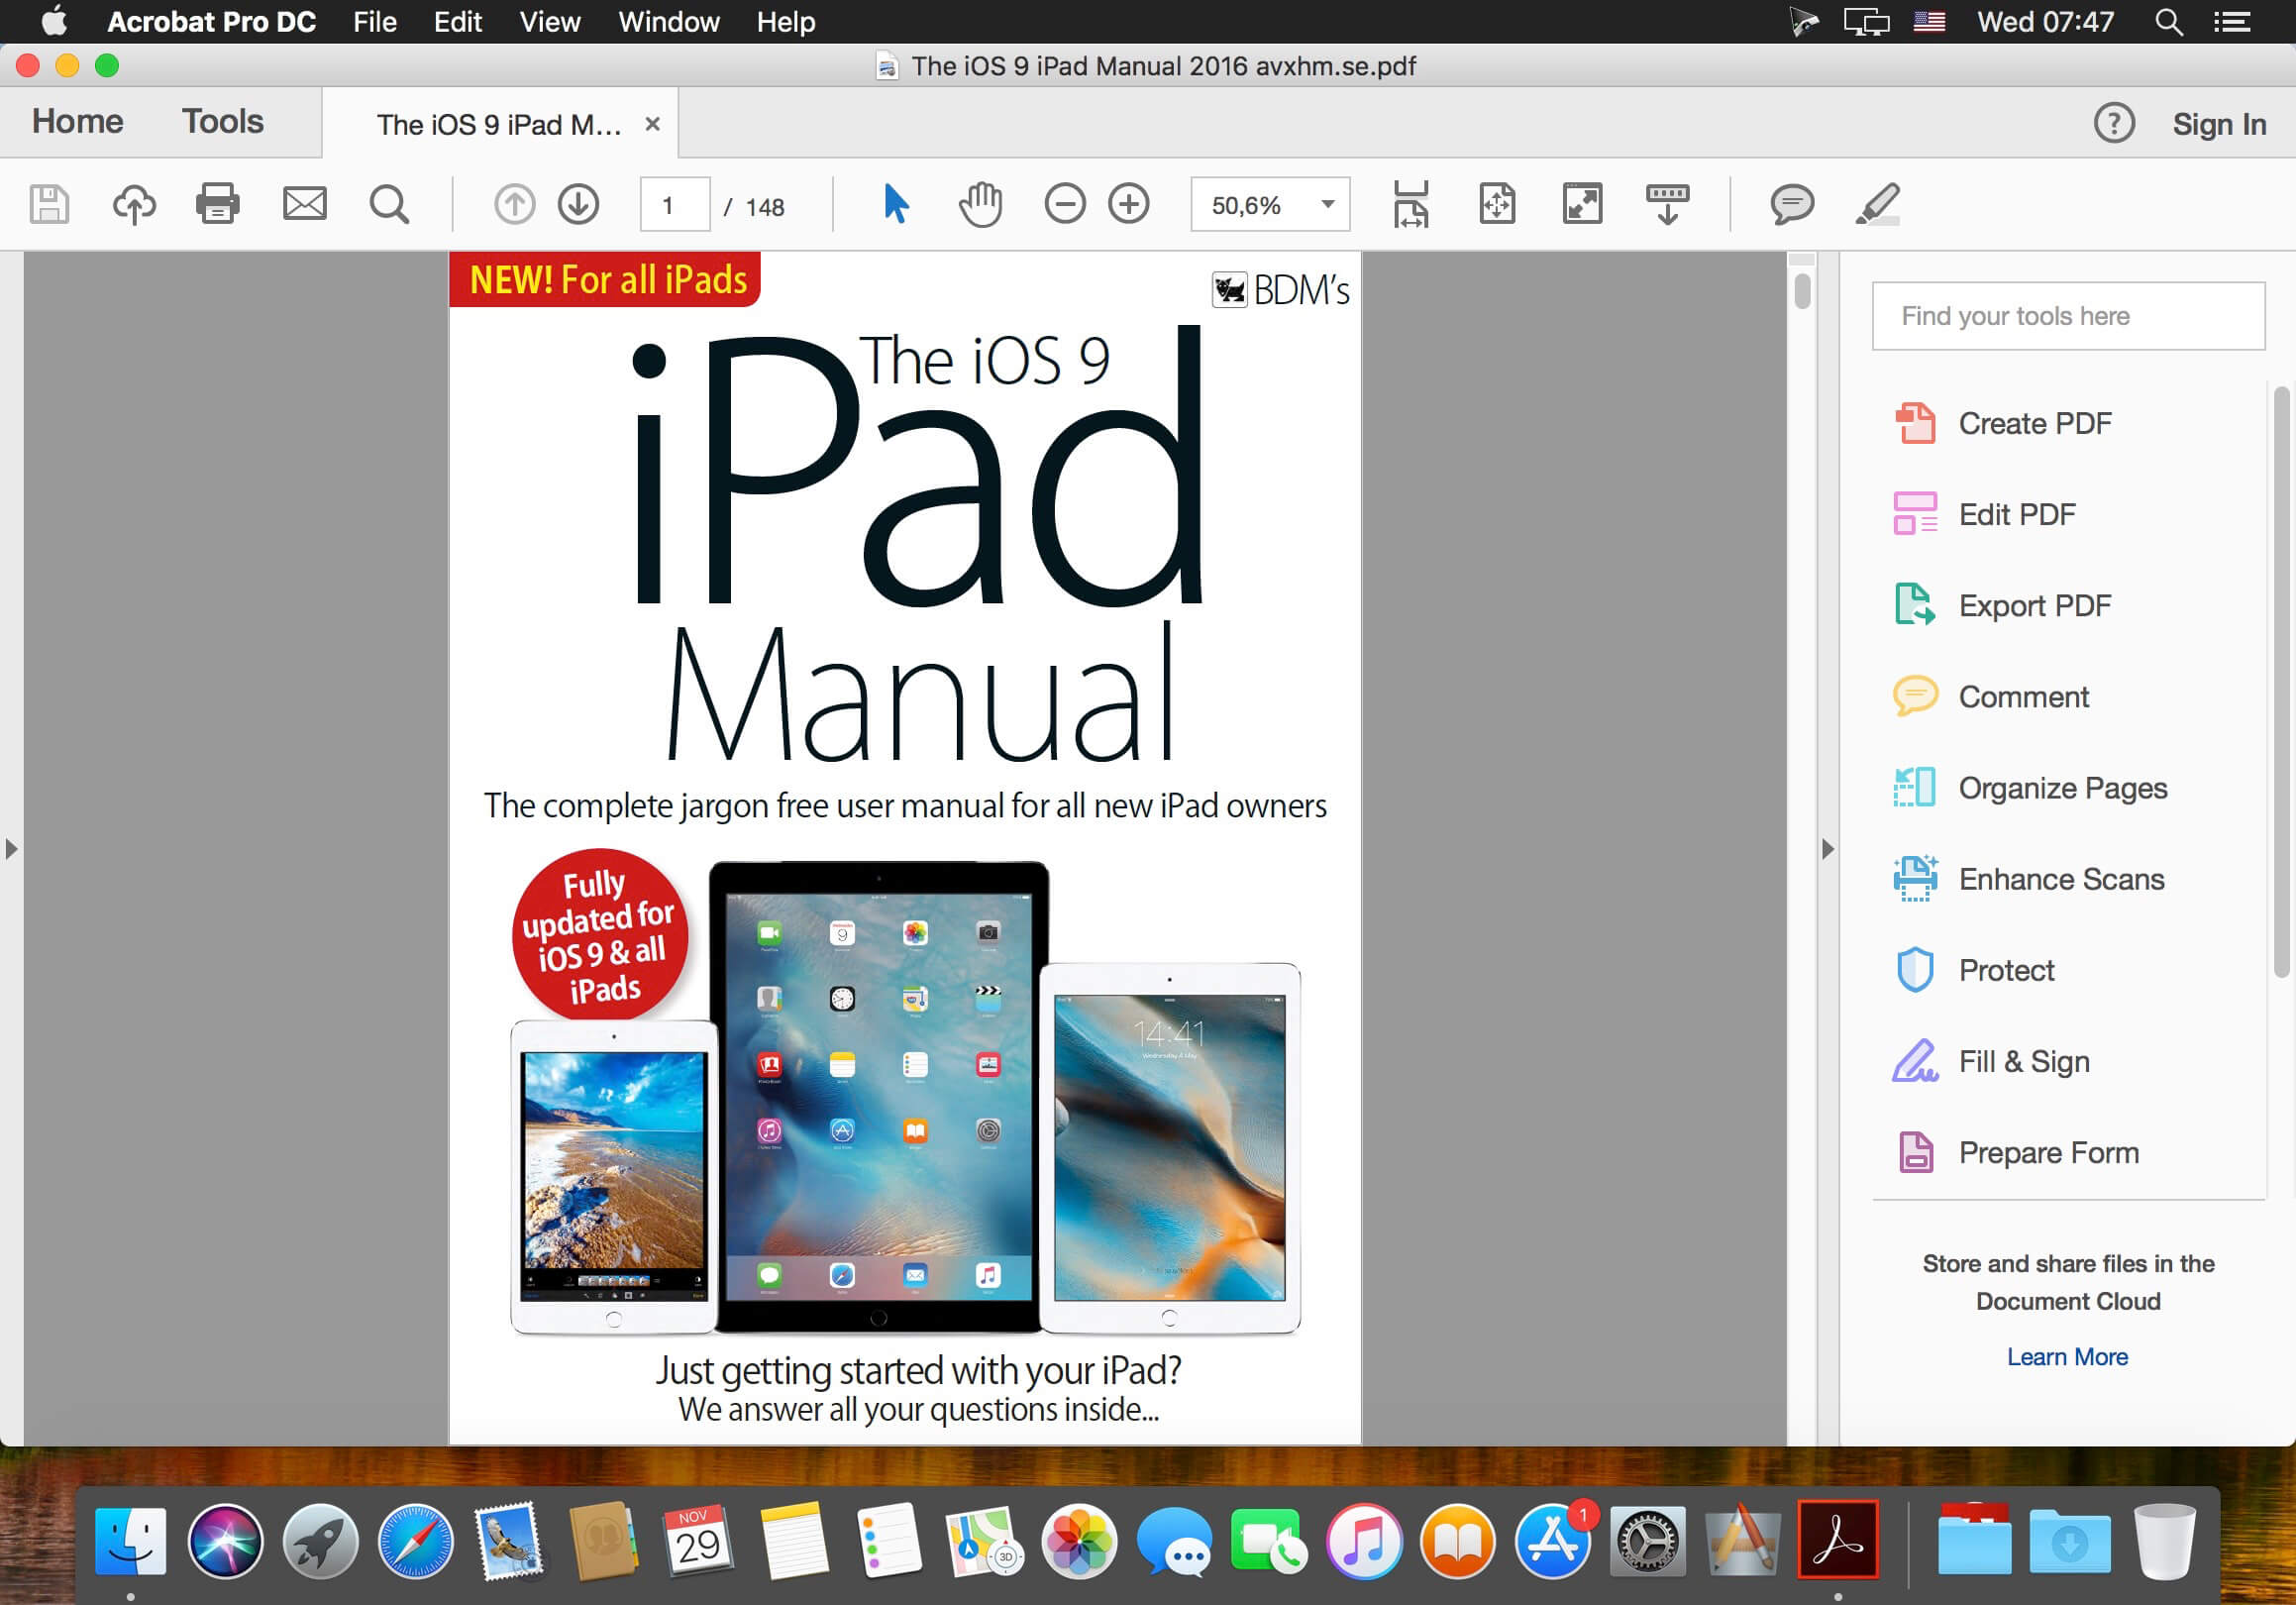Expand the left navigation panel arrow
Screen dimensions: 2296x1605
[x=12, y=850]
